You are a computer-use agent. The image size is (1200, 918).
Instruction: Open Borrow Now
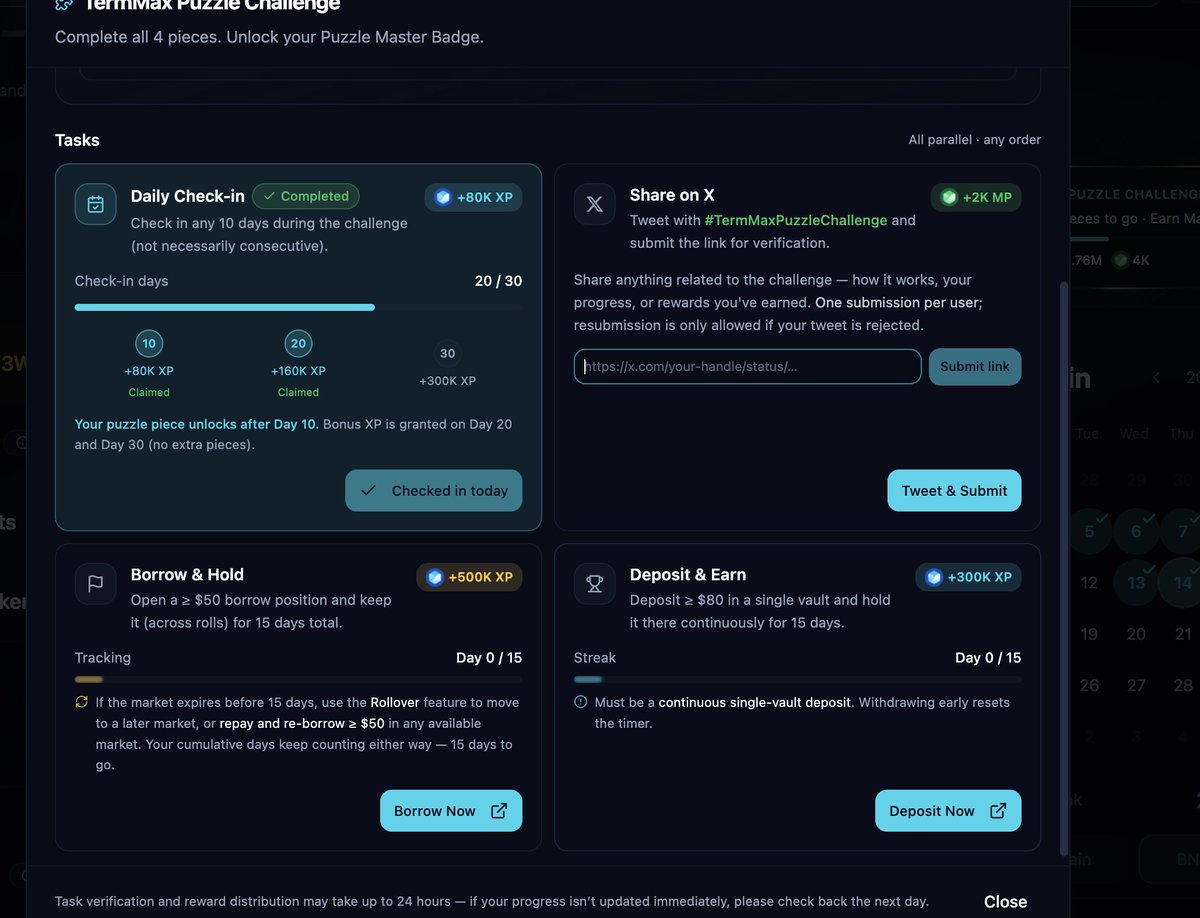451,811
